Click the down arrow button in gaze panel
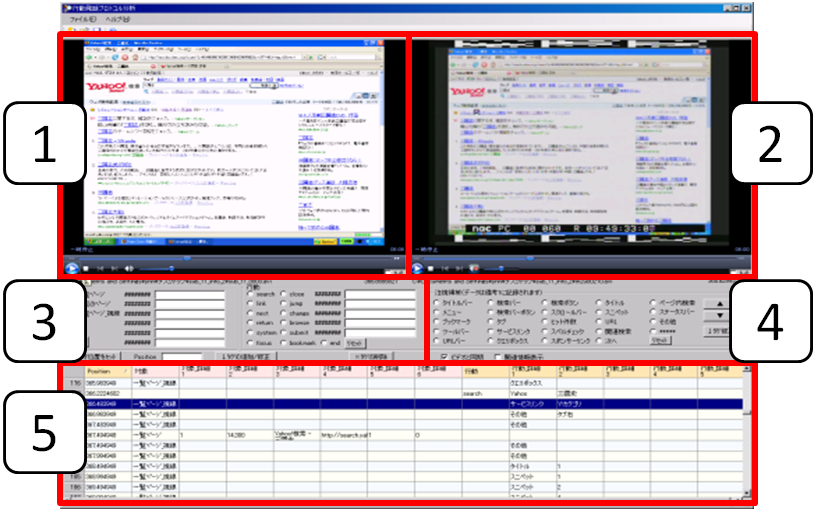The image size is (816, 513). [718, 314]
